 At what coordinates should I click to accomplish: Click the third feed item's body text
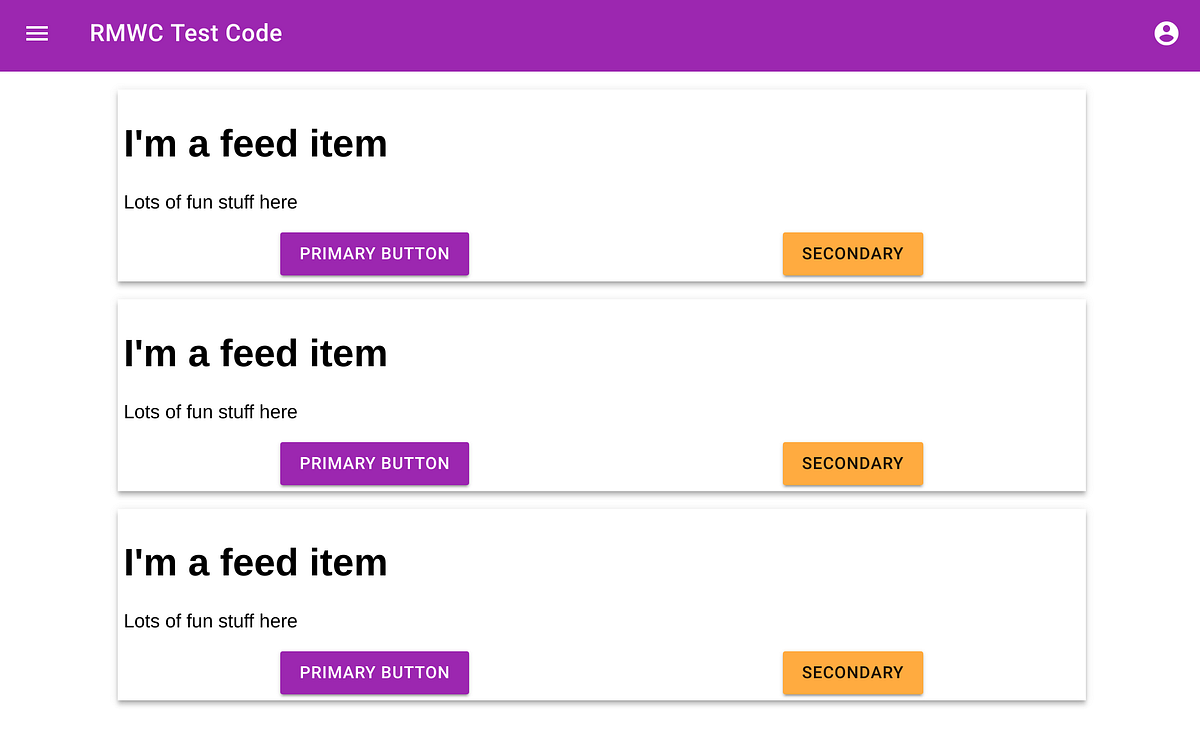[x=210, y=621]
